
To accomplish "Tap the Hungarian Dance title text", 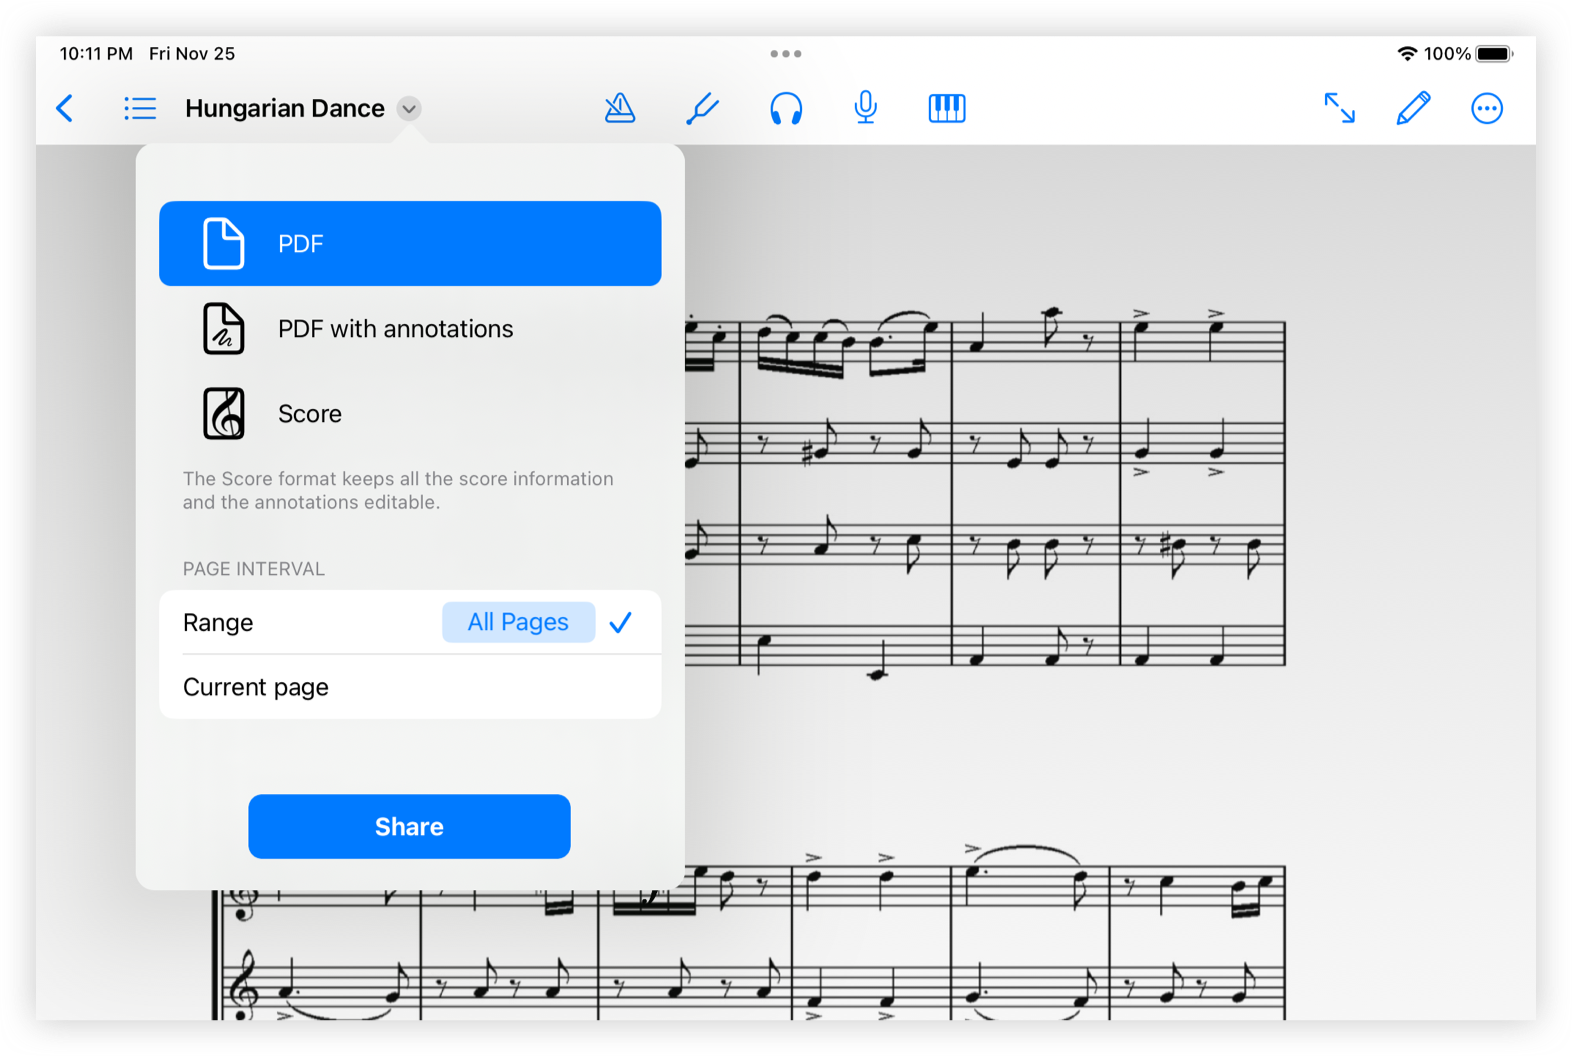I will click(285, 108).
